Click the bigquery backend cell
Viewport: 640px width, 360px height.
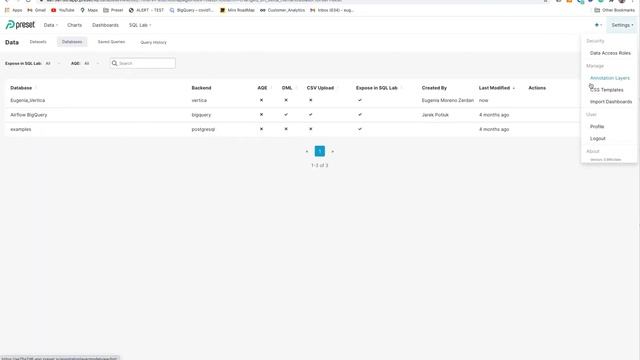[x=201, y=115]
